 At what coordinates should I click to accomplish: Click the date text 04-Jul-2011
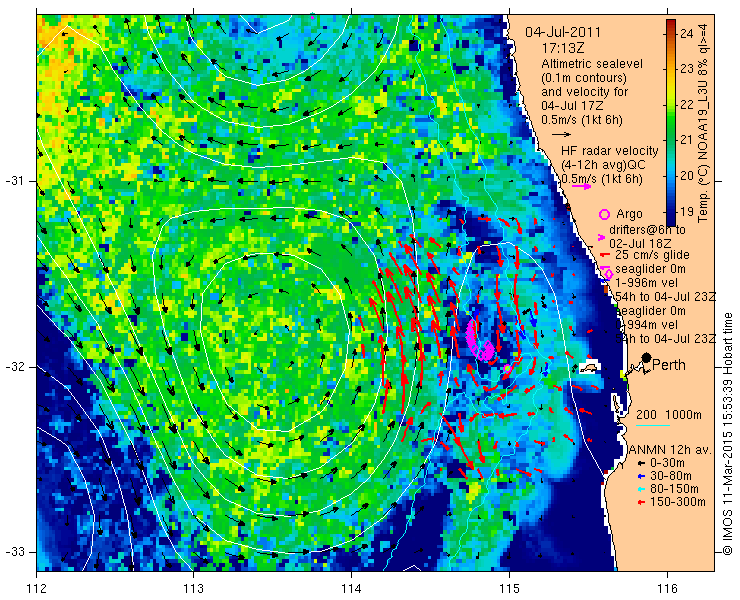point(563,33)
